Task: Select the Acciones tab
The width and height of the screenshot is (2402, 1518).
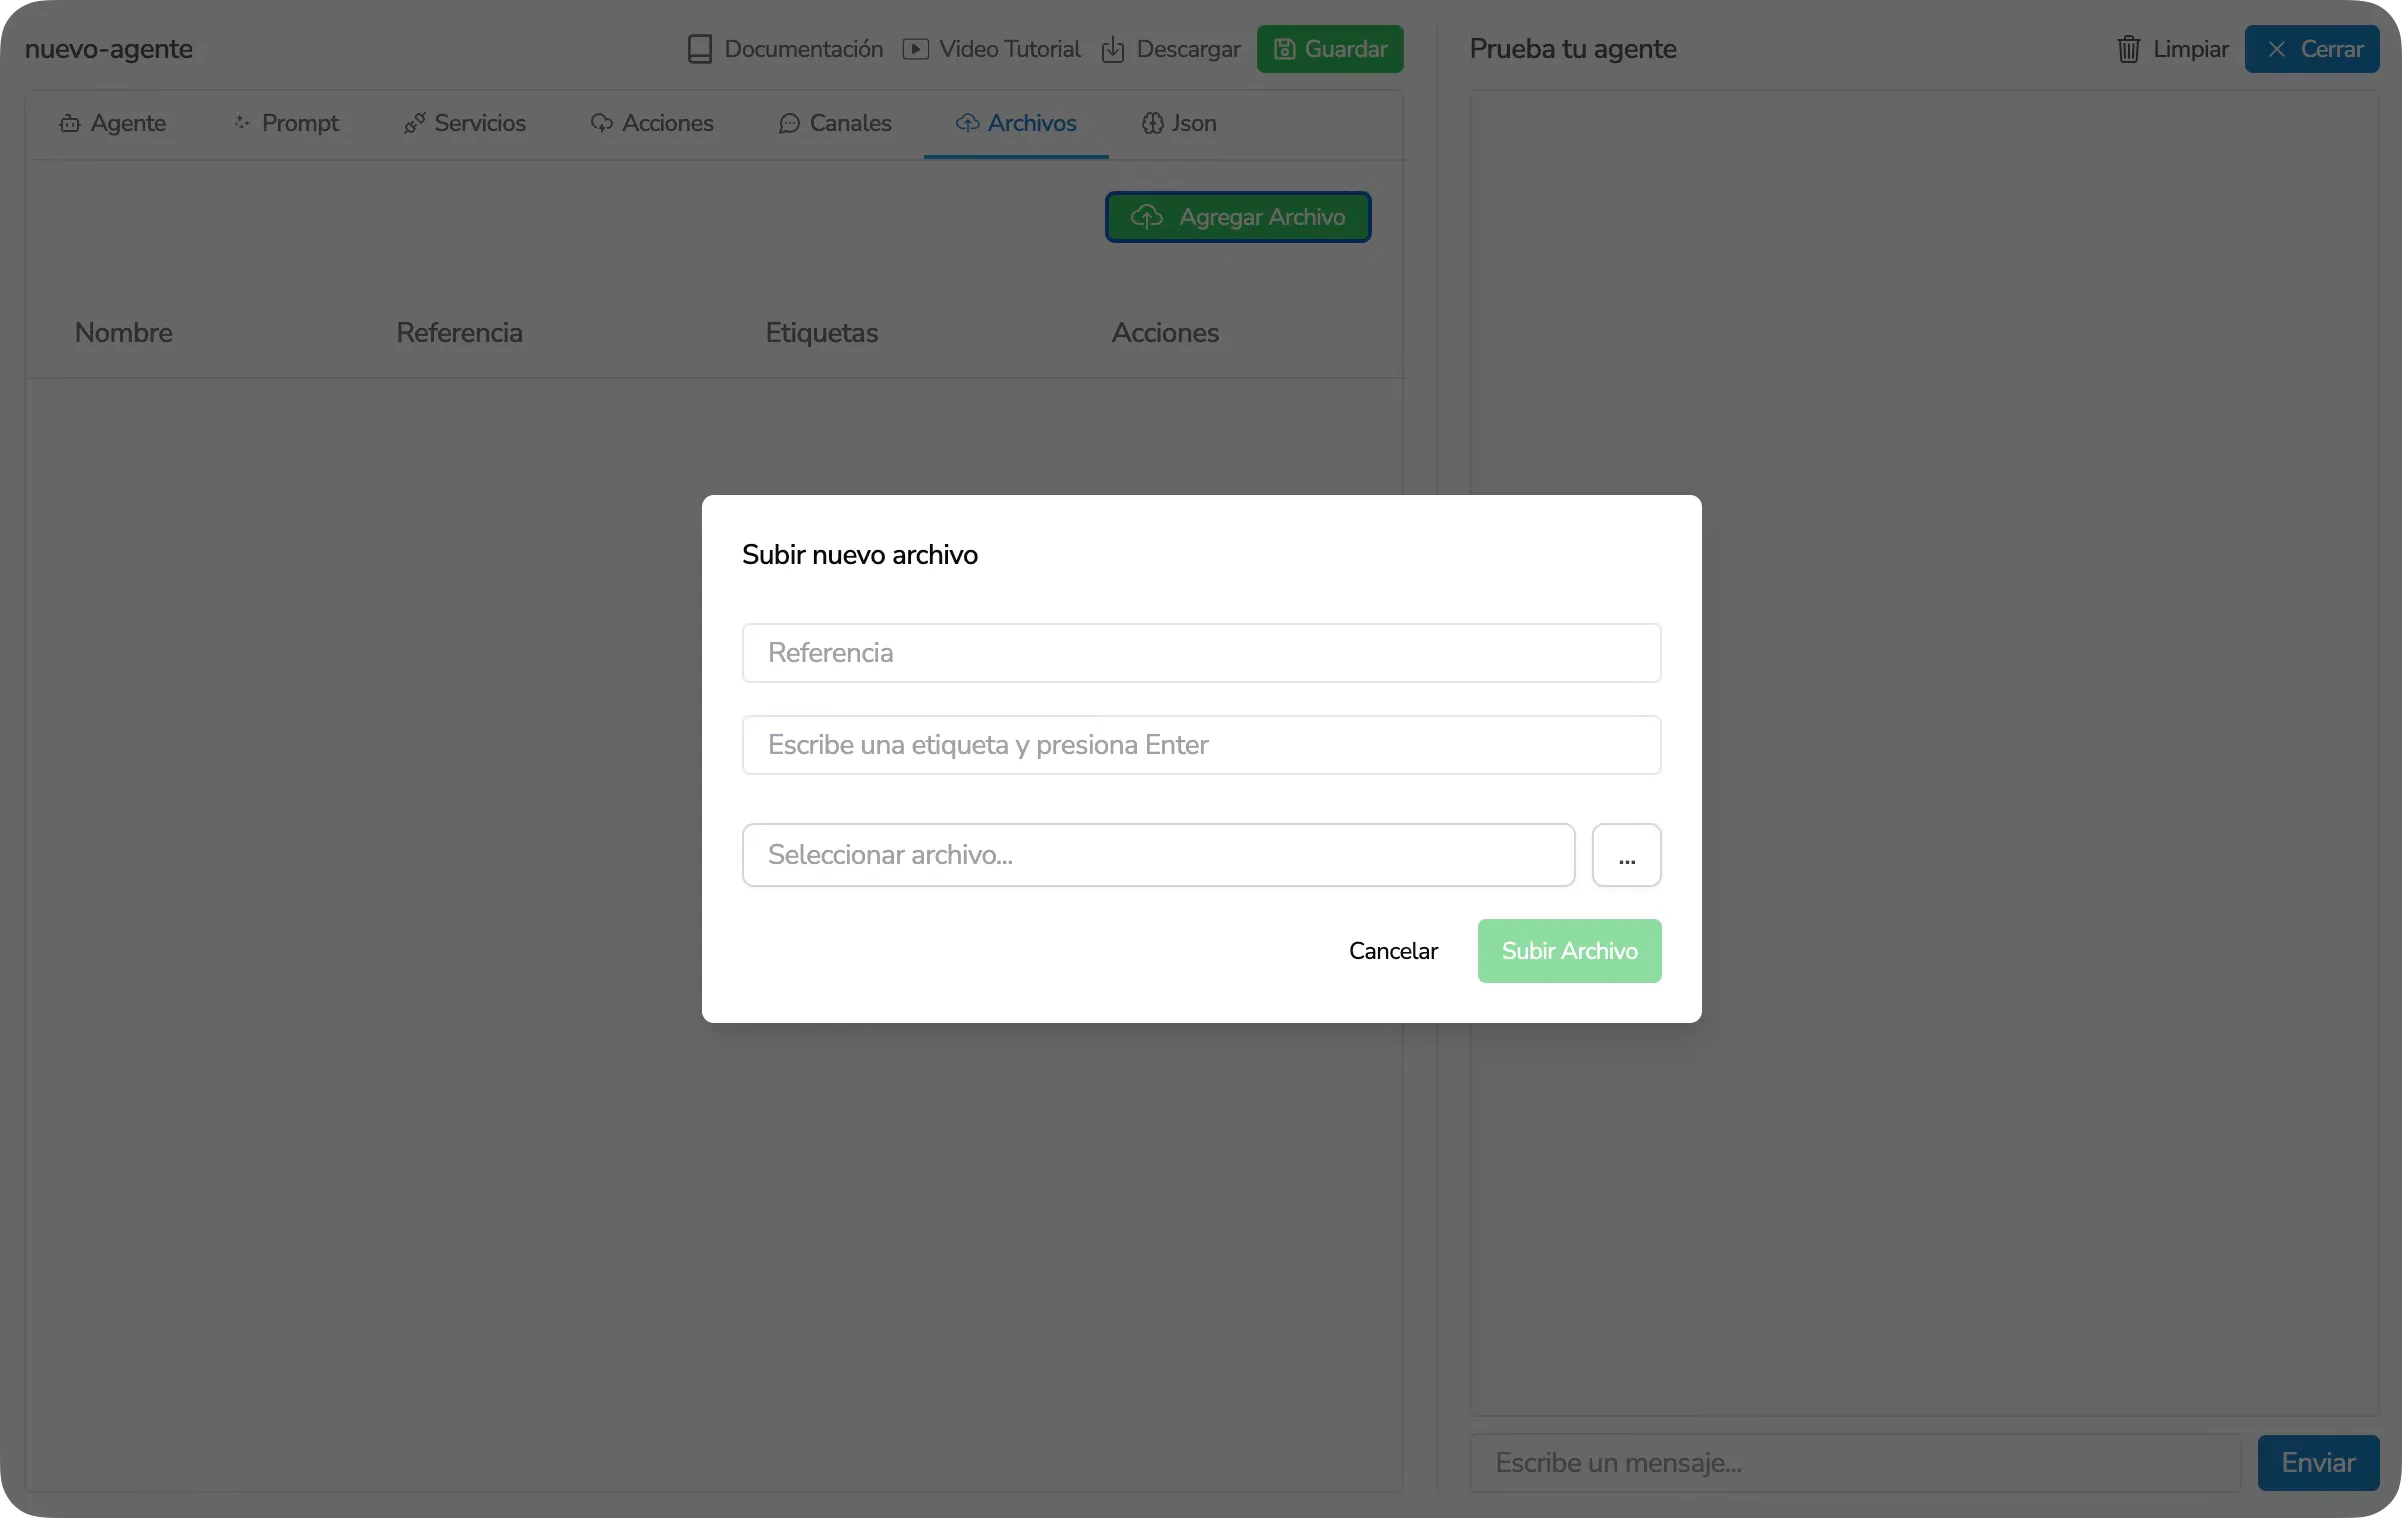Action: point(652,123)
